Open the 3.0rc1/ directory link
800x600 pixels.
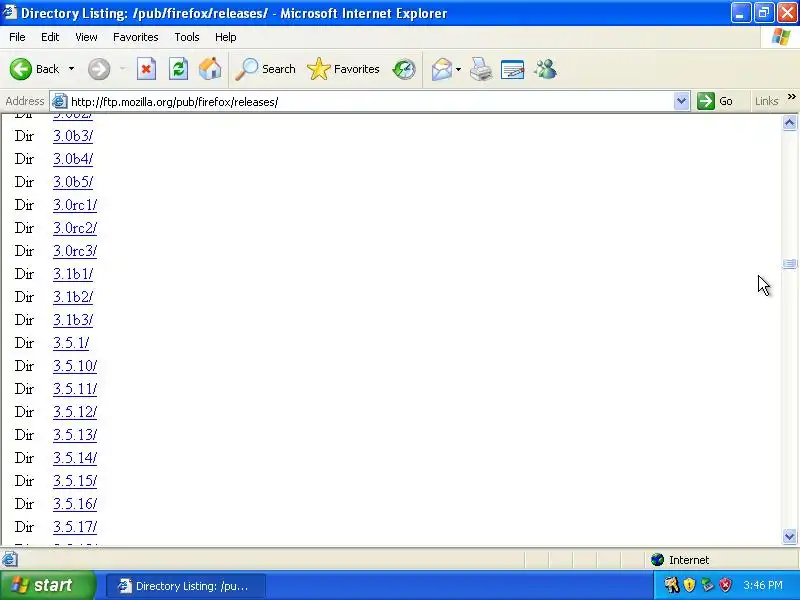pyautogui.click(x=75, y=205)
